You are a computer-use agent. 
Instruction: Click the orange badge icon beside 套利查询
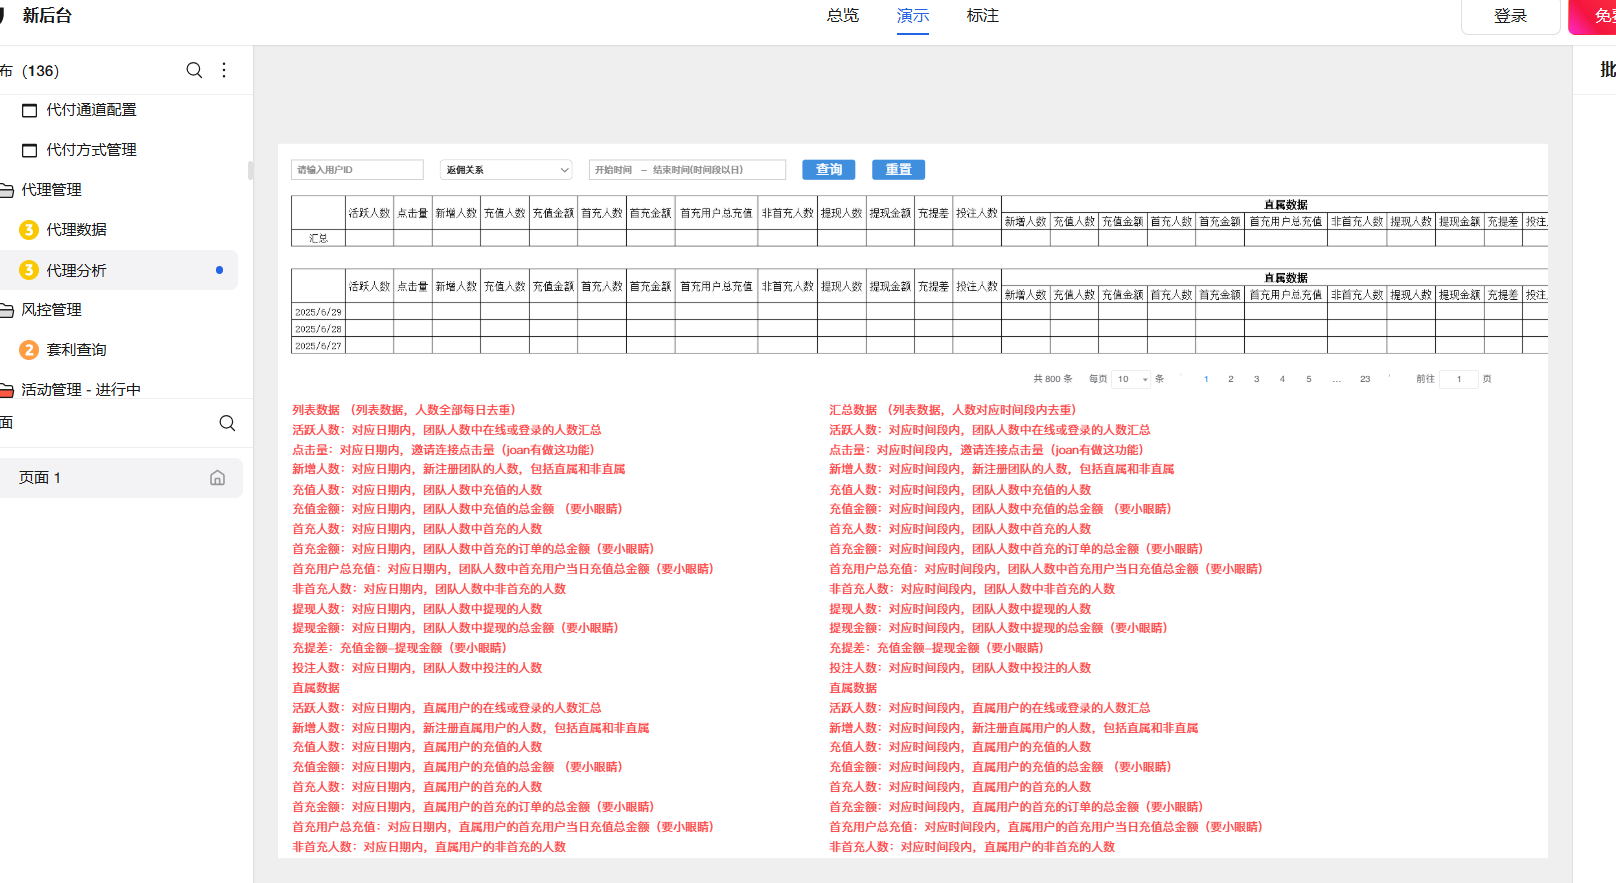pos(29,350)
